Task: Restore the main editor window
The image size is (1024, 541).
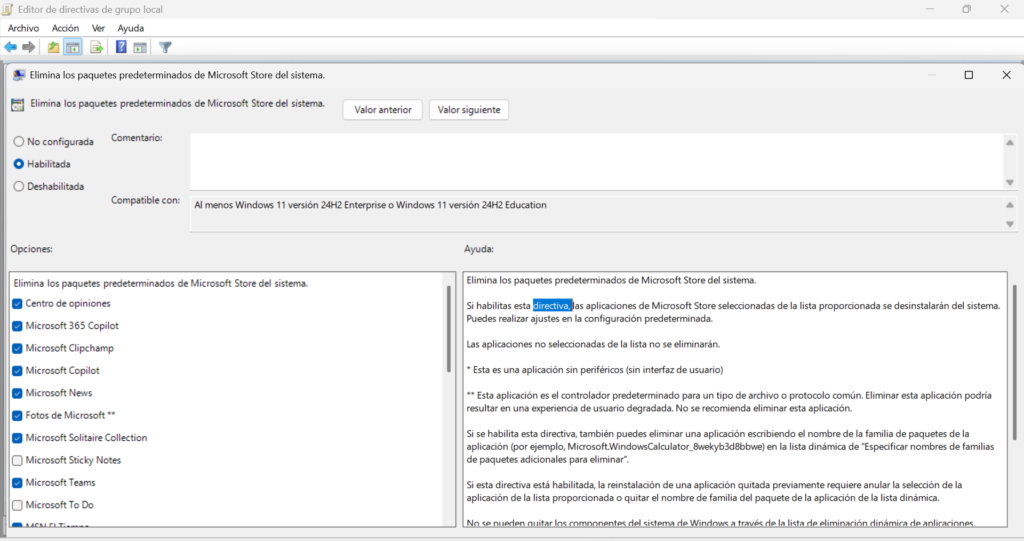Action: click(967, 9)
